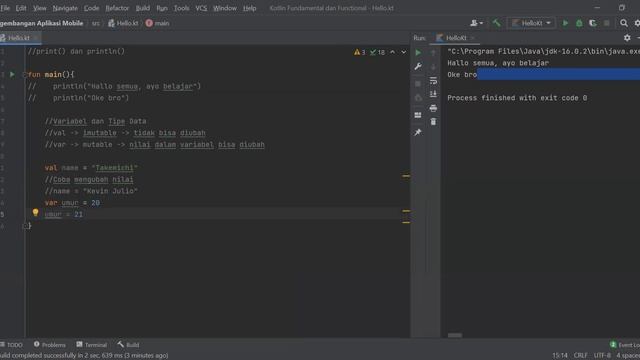Click the yellow intention lightbulb icon
Viewport: 640px width, 360px height.
[36, 213]
